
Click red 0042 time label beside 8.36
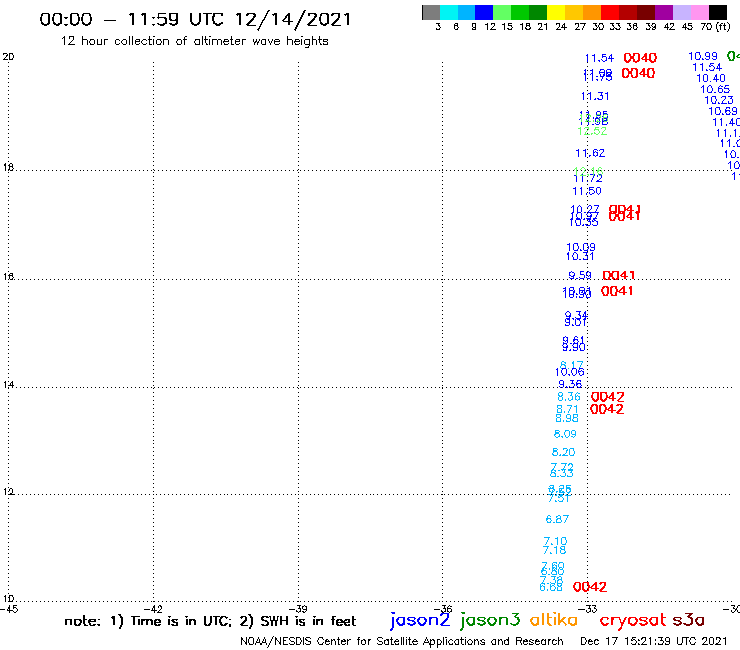point(608,397)
